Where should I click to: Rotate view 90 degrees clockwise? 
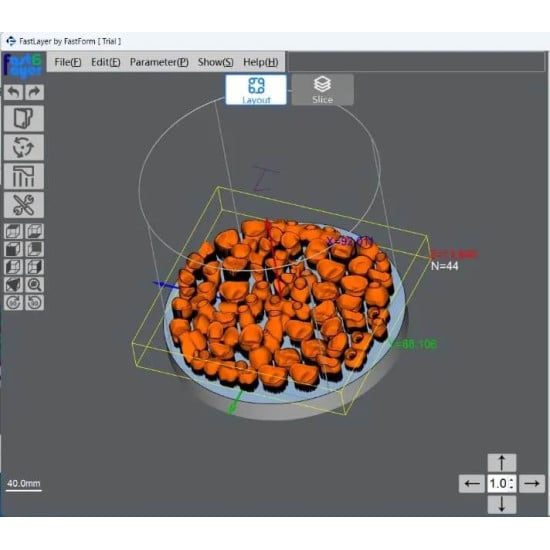click(x=13, y=303)
